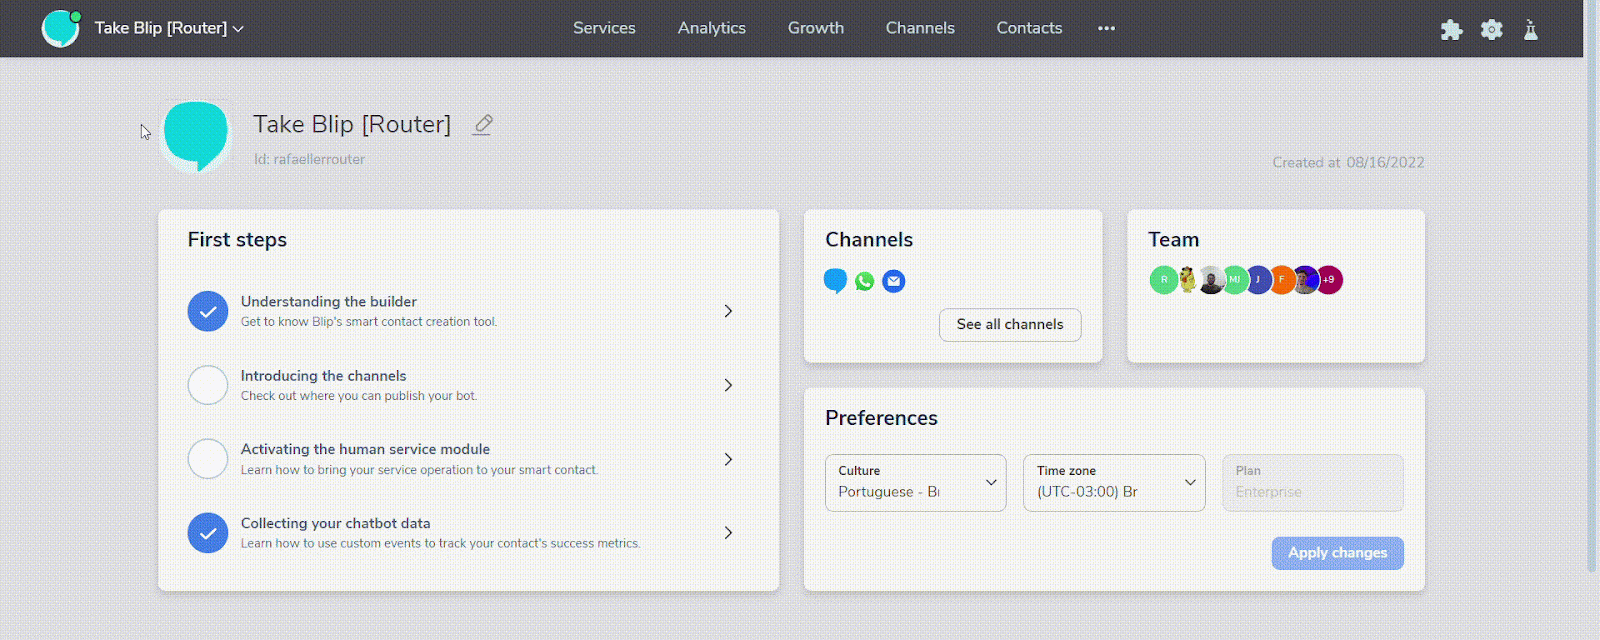Screen dimensions: 1600x640
Task: Open the 'Activating the human service module' title
Action: [x=365, y=449]
